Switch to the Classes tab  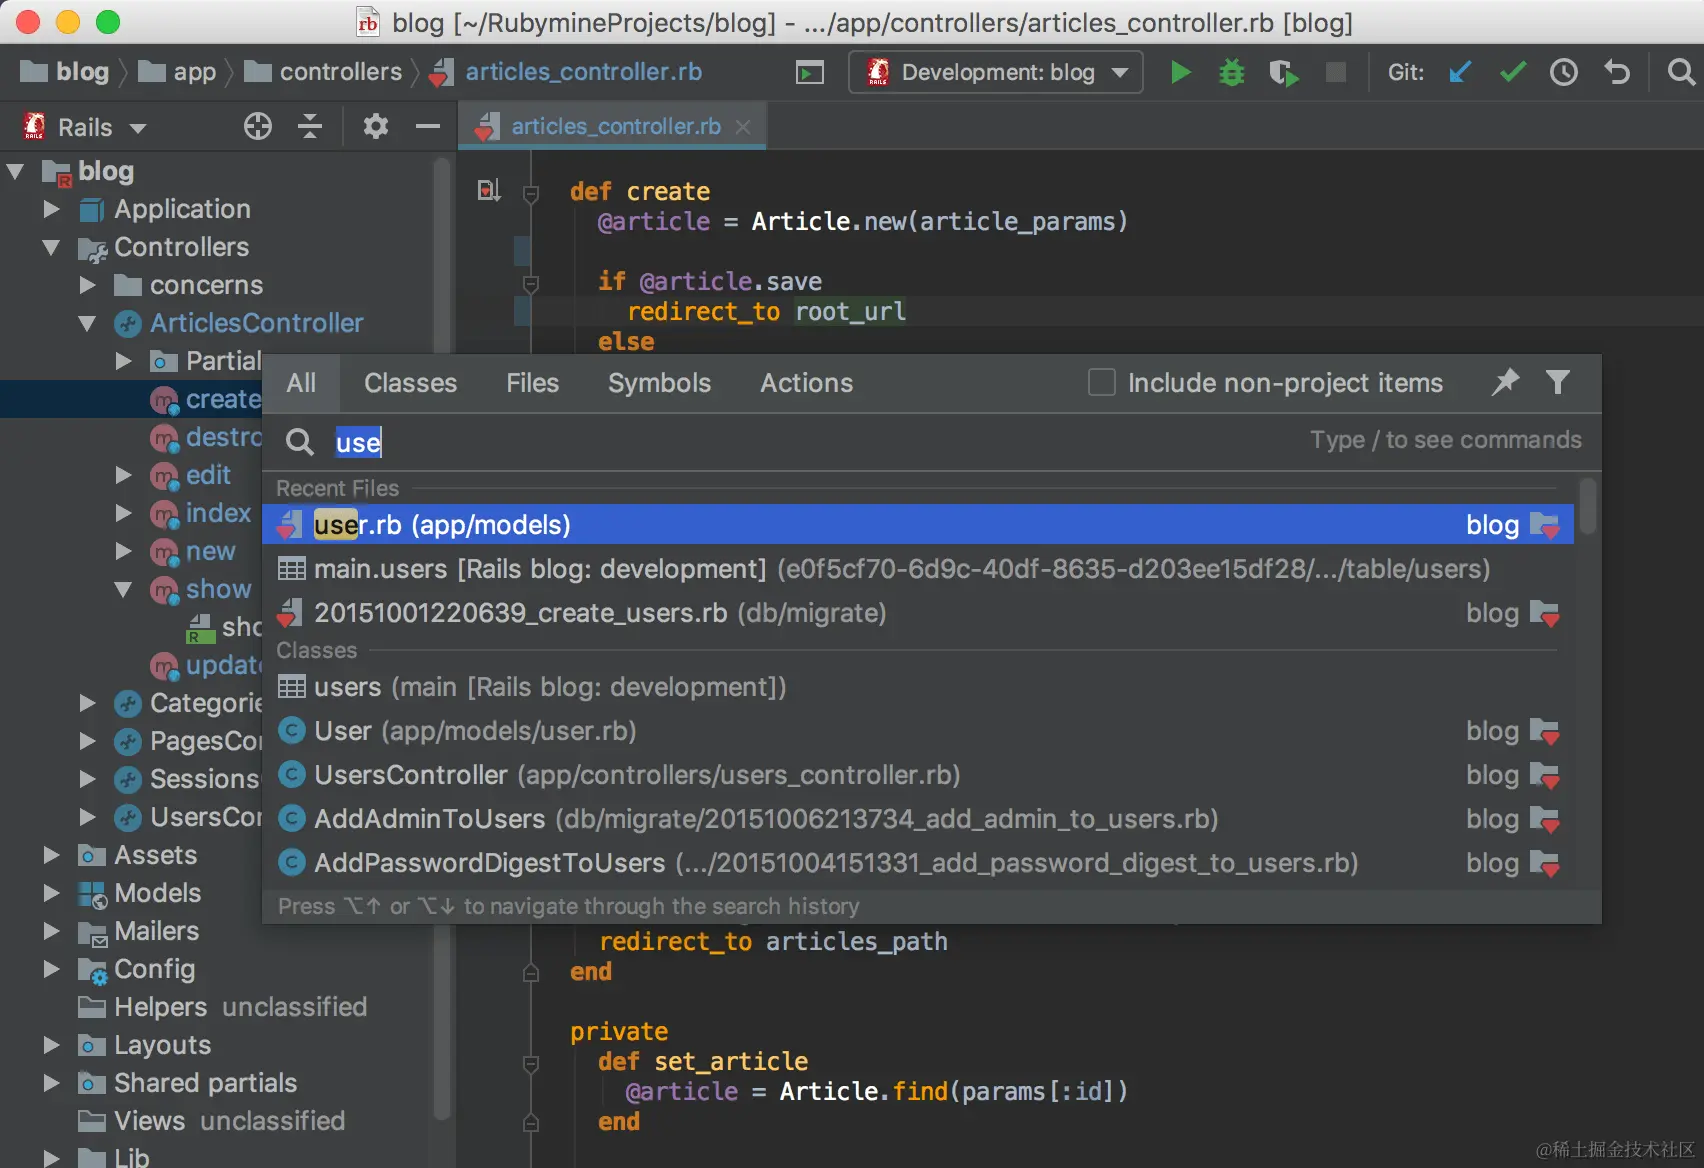point(410,383)
